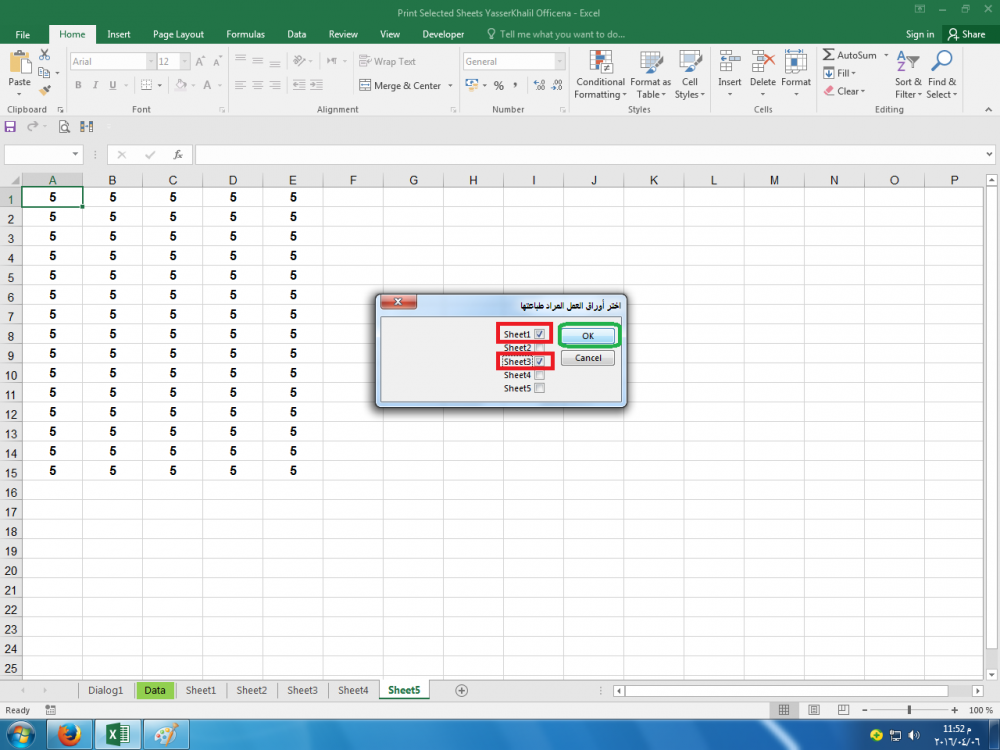Select column C header
The width and height of the screenshot is (1000, 750).
point(173,180)
